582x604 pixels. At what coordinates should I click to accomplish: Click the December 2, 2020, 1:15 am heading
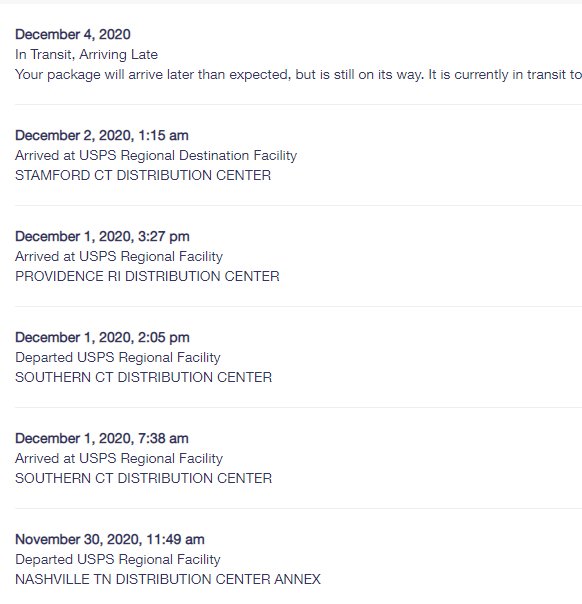[x=102, y=136]
